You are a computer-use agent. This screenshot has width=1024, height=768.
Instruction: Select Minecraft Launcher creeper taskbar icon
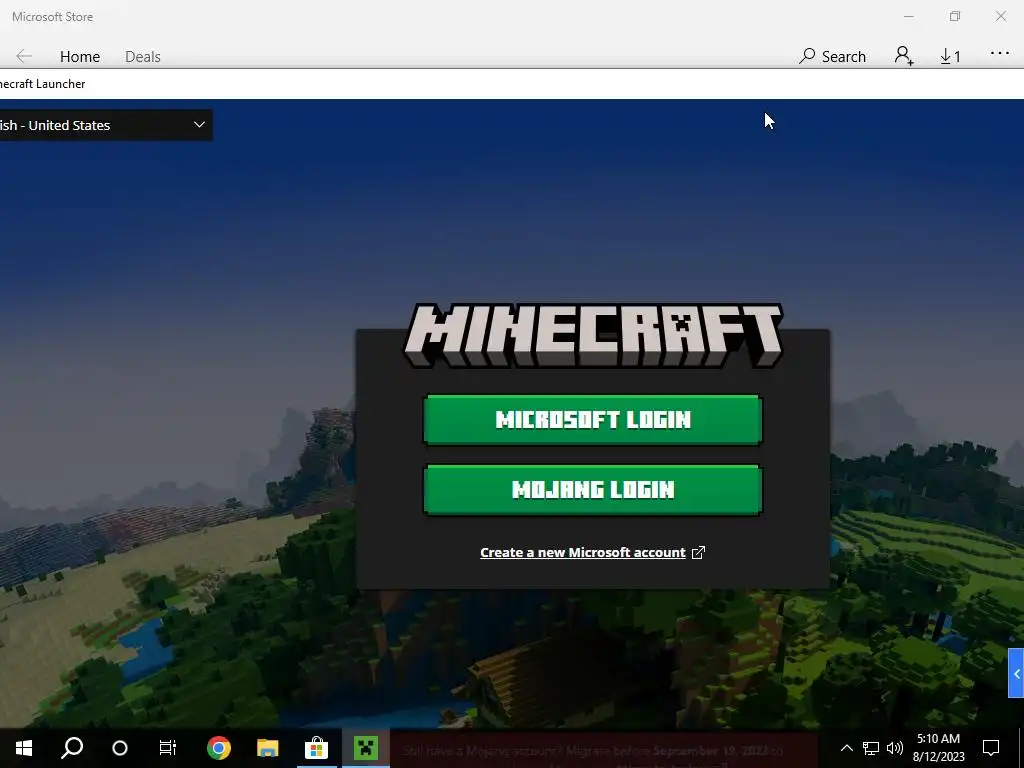click(366, 748)
